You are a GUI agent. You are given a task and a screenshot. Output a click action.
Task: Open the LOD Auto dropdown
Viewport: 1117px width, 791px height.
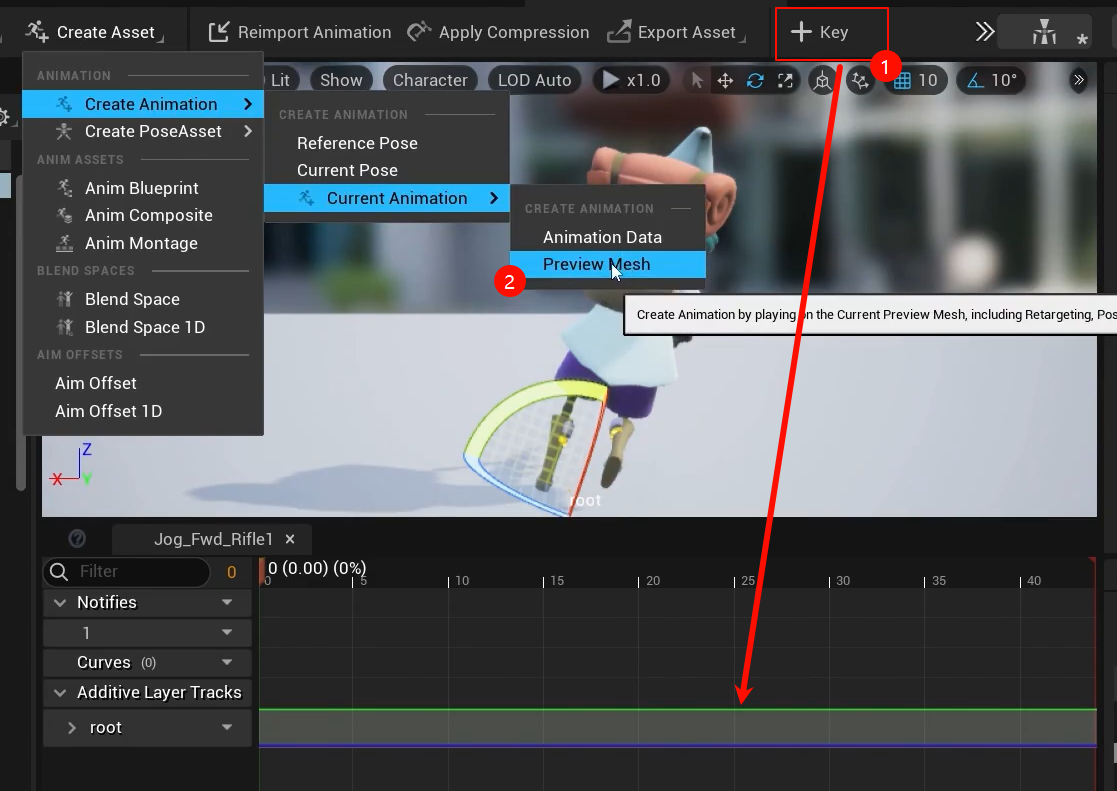coord(534,80)
